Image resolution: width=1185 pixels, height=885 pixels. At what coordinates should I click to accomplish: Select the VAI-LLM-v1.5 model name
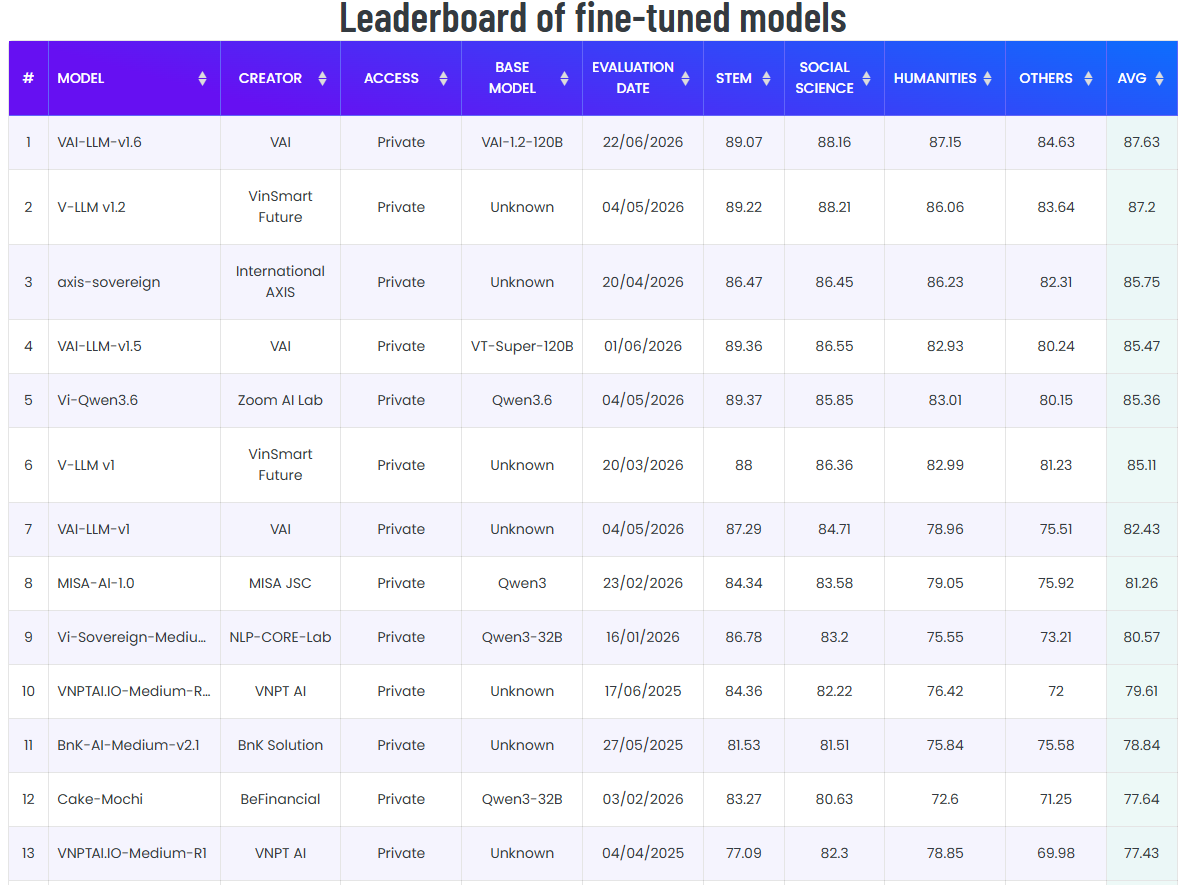(x=100, y=346)
